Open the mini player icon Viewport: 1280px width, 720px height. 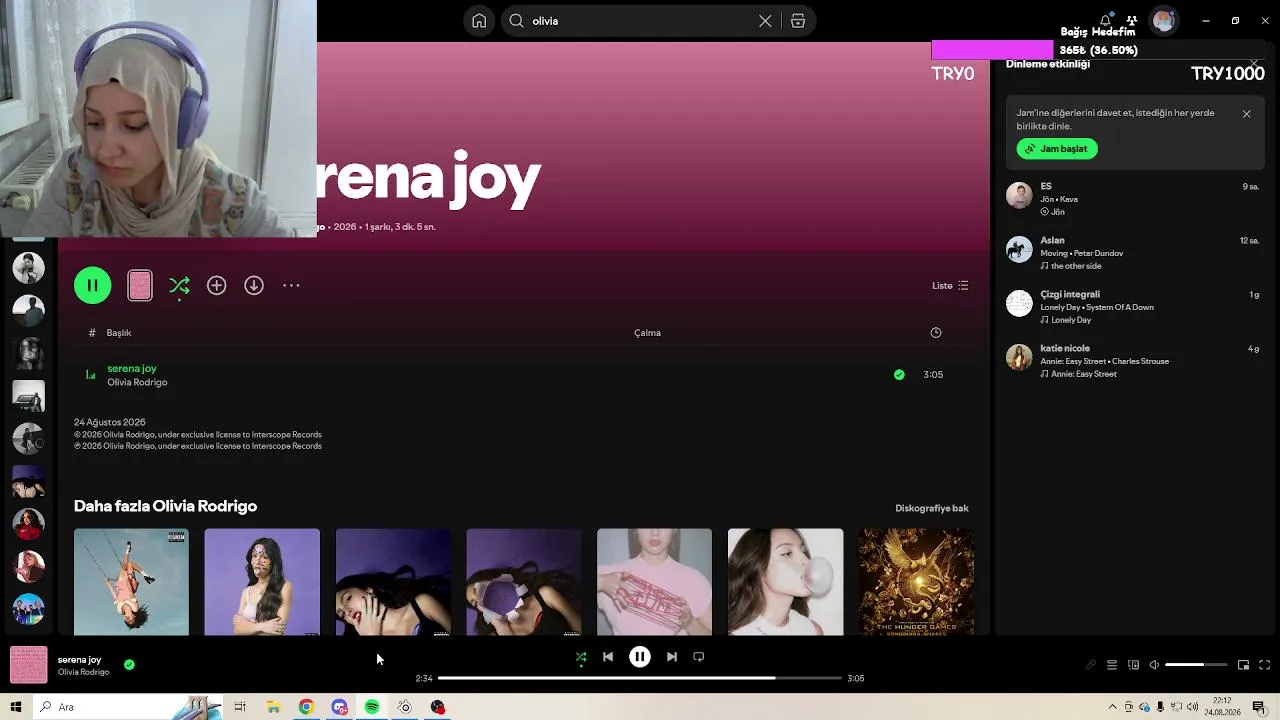coord(1243,665)
